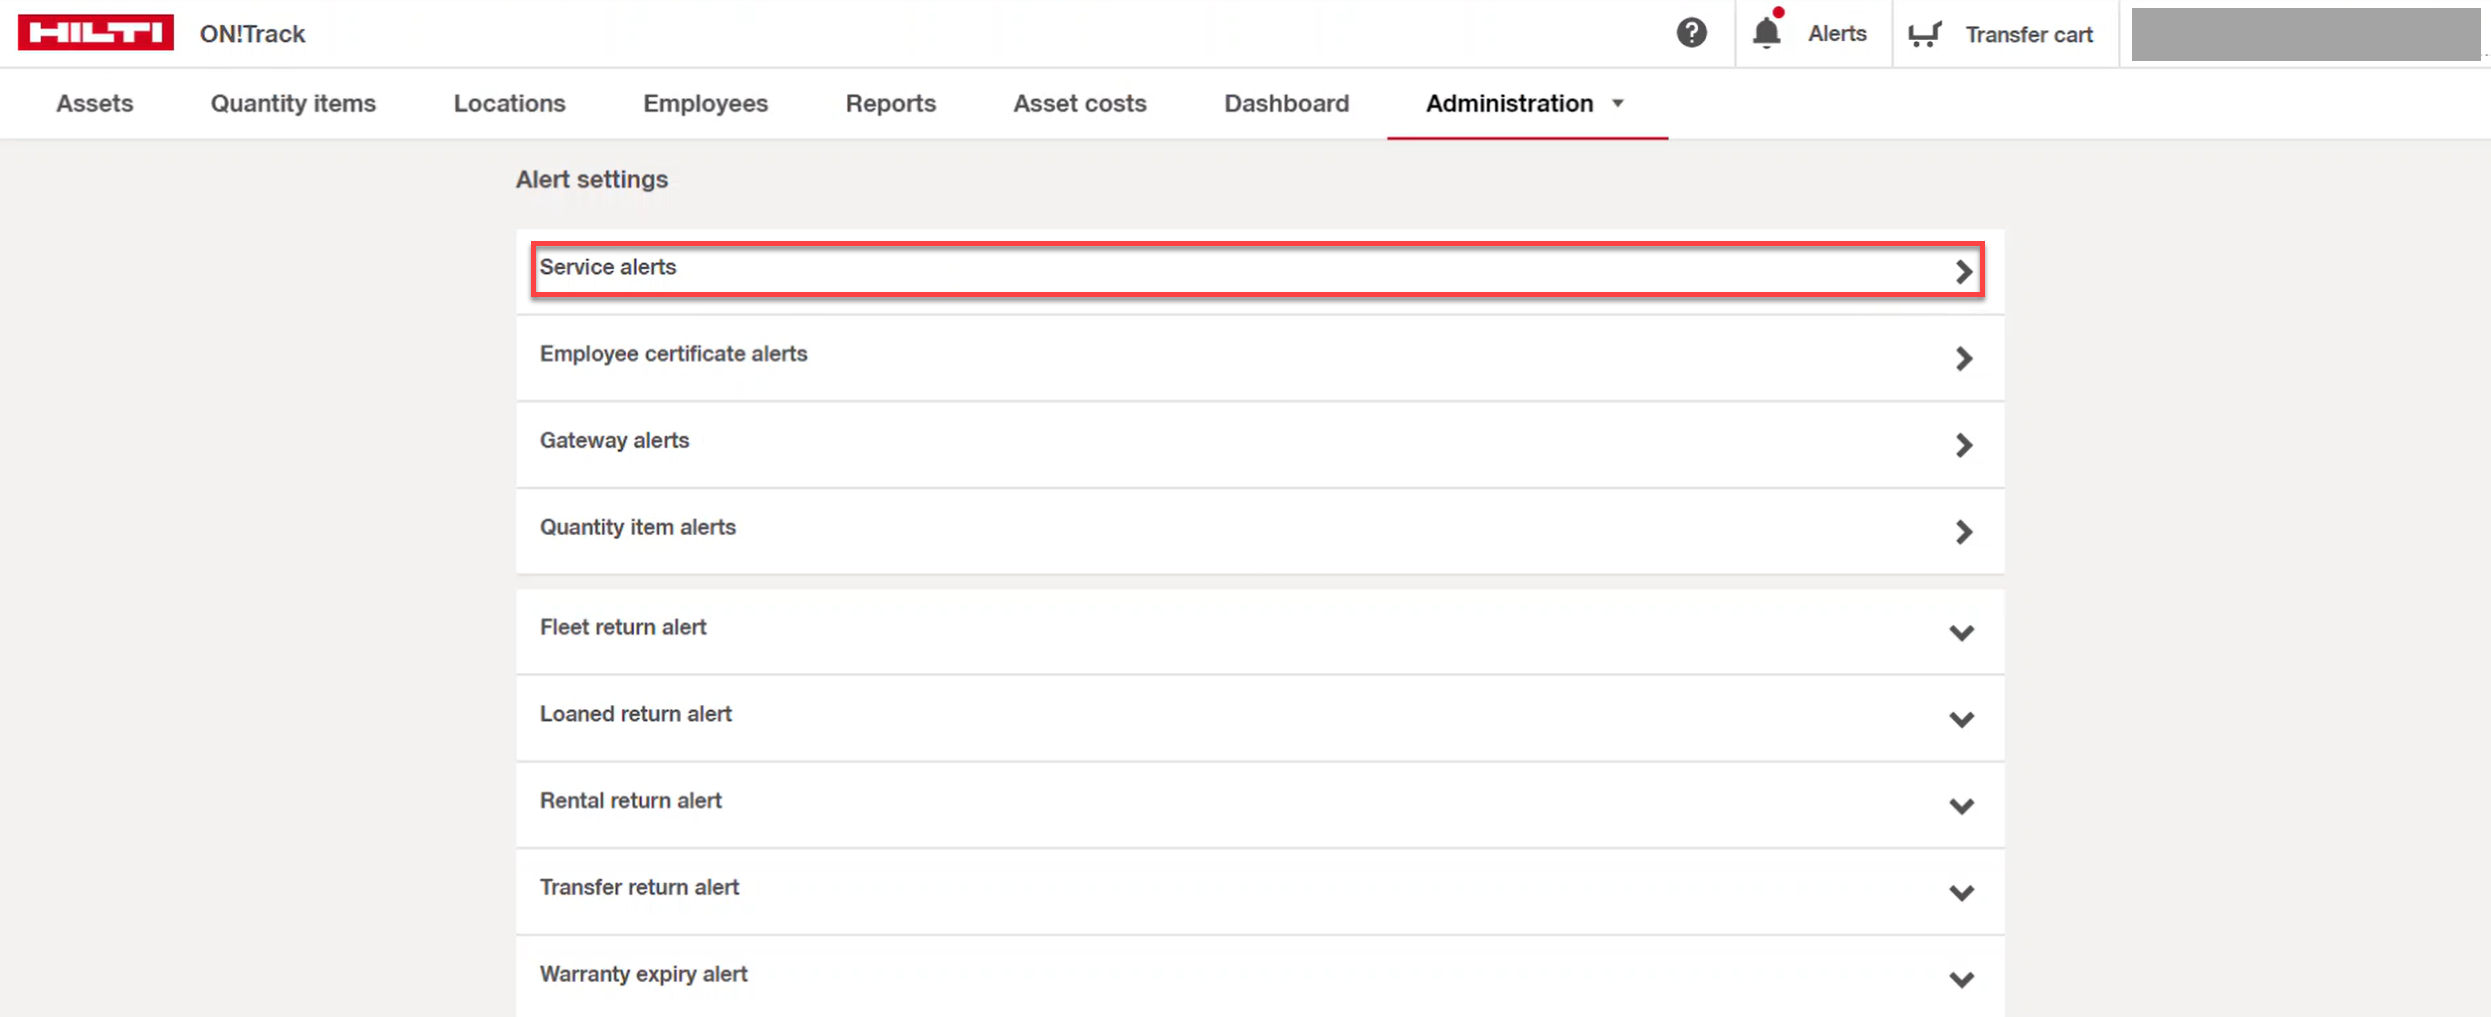Click Quantity item alerts arrow icon
Viewport: 2491px width, 1017px height.
coord(1963,532)
